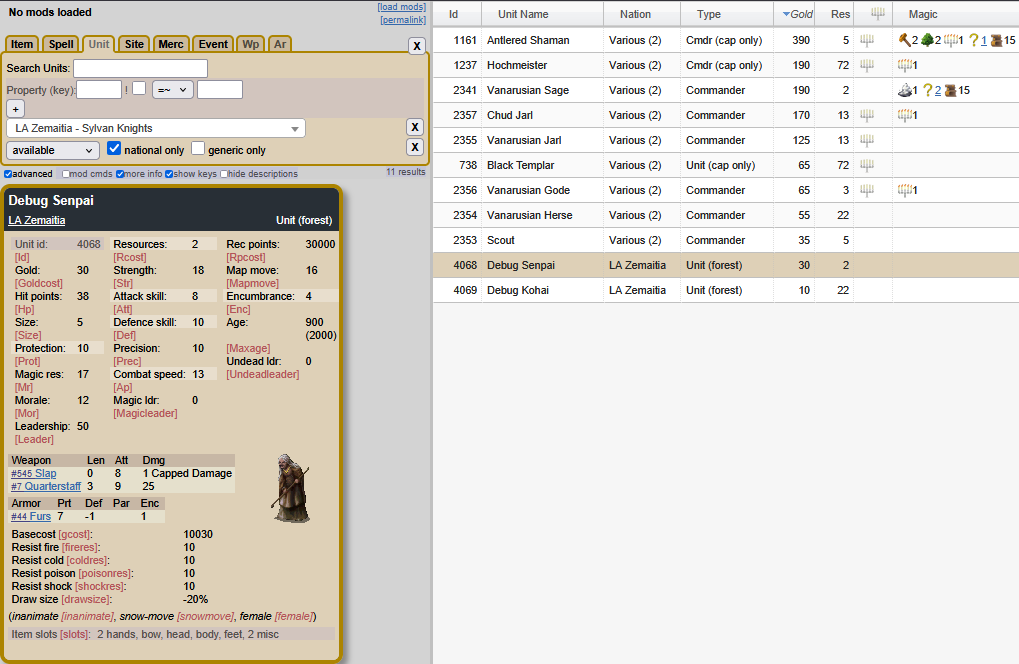Click the holy magic candles in Hochmeister's Magic cell
This screenshot has width=1019, height=664.
click(905, 65)
